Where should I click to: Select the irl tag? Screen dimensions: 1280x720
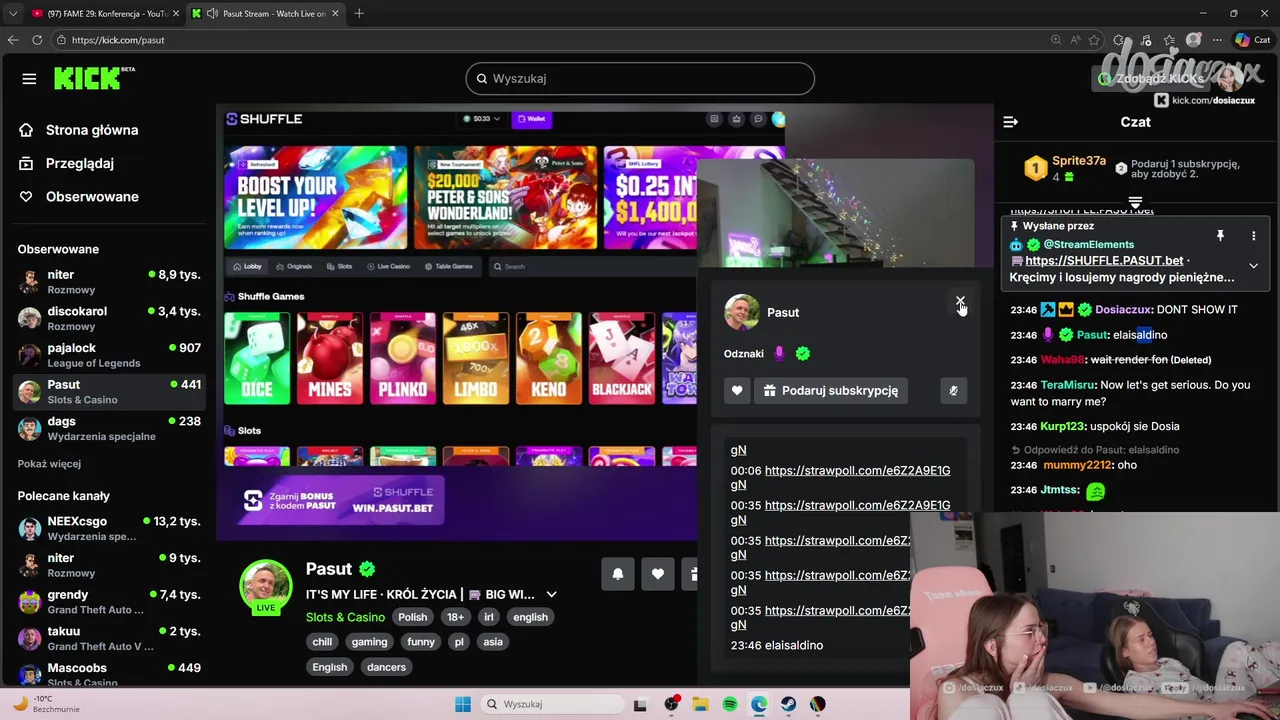(x=489, y=617)
